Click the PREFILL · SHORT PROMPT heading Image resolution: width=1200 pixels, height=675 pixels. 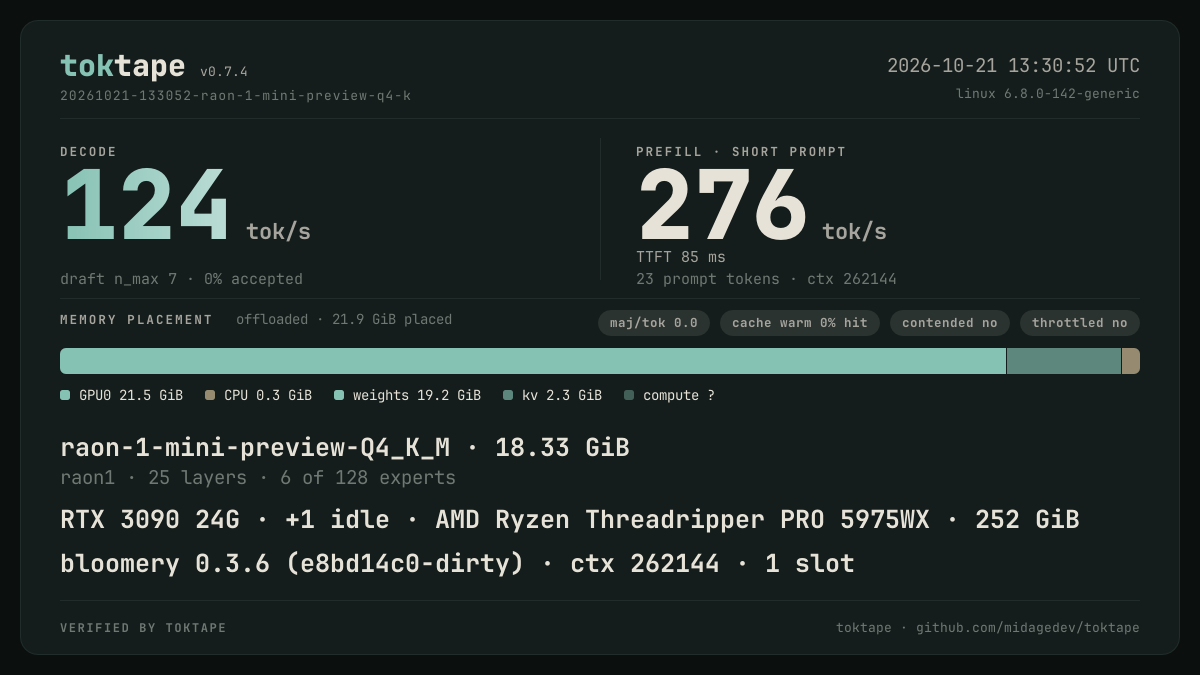pyautogui.click(x=741, y=152)
